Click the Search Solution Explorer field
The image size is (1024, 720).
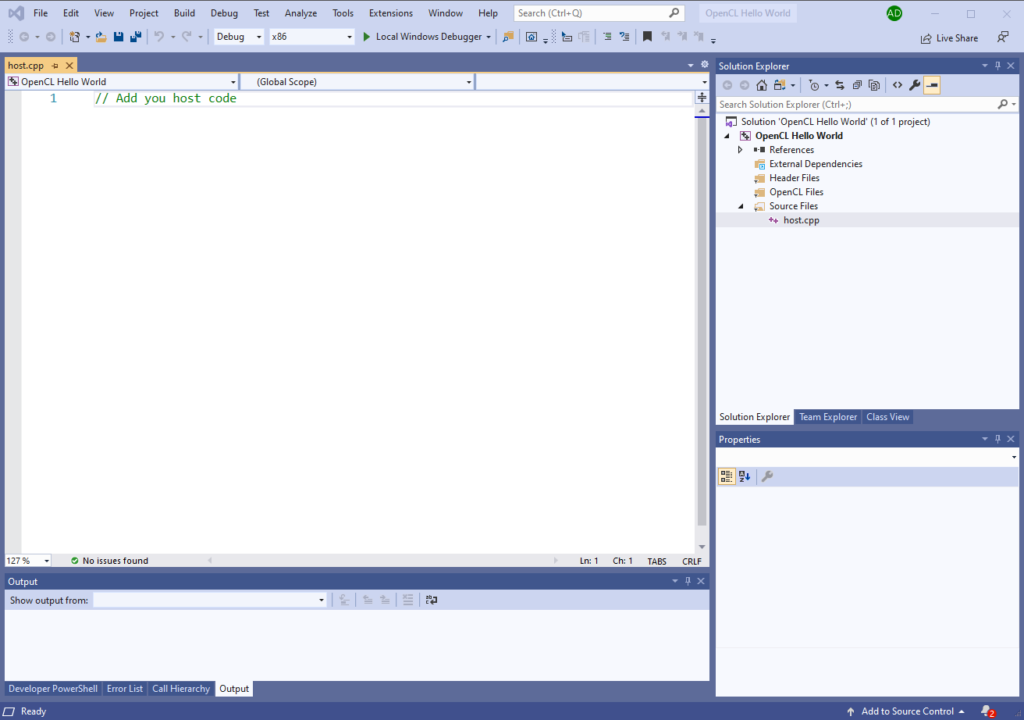[867, 105]
